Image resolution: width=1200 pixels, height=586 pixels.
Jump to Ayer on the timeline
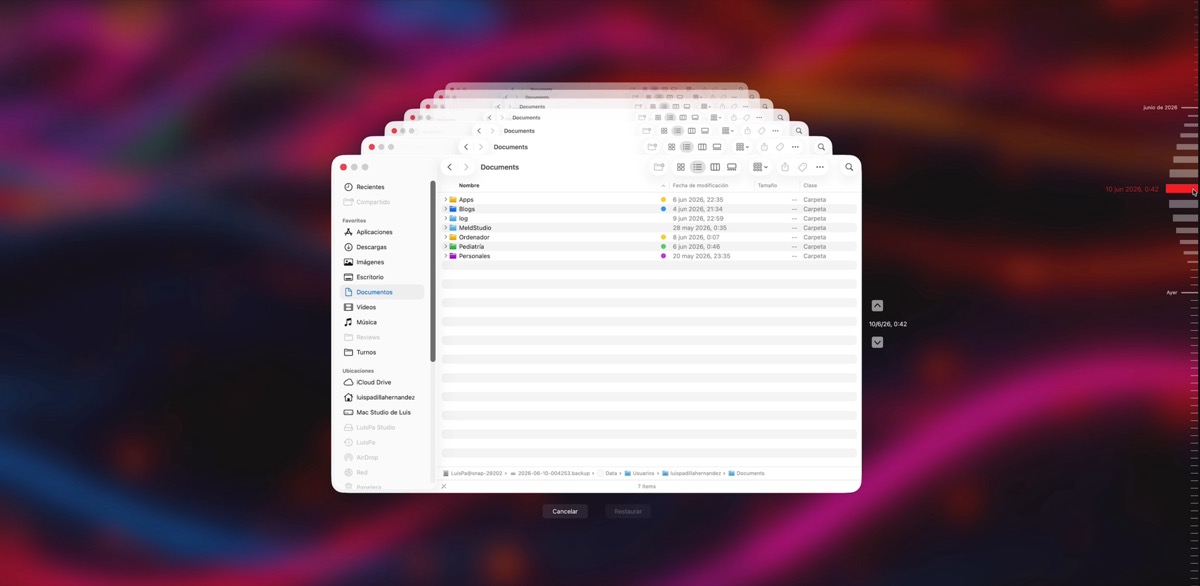click(x=1171, y=292)
